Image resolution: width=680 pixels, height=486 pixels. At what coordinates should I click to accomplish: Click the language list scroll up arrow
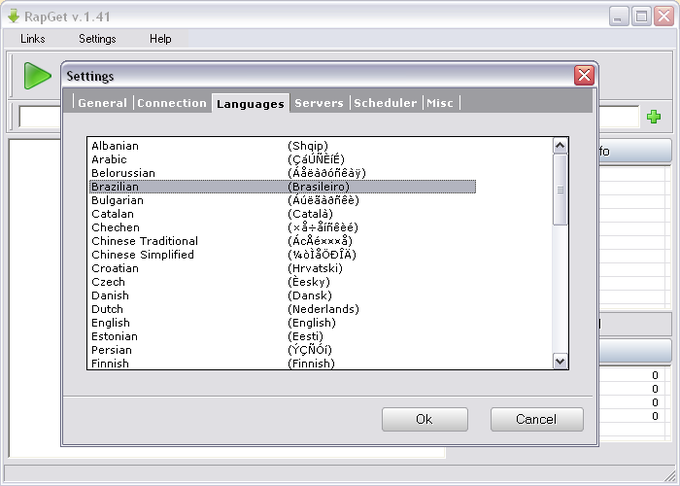tap(560, 146)
